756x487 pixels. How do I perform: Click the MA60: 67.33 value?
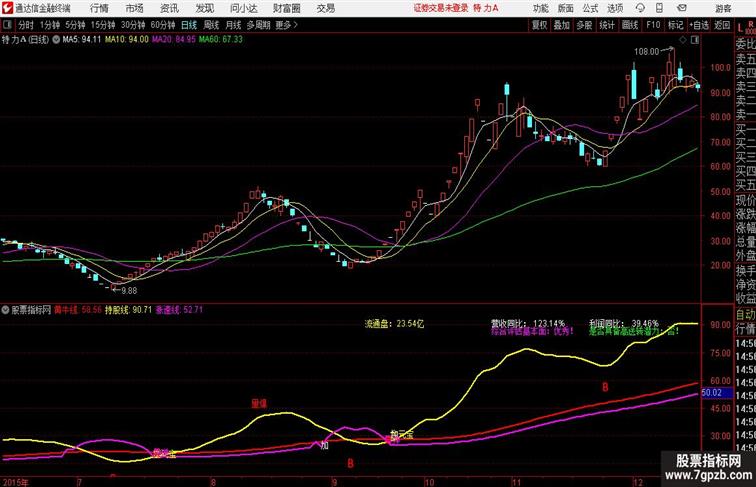[221, 40]
